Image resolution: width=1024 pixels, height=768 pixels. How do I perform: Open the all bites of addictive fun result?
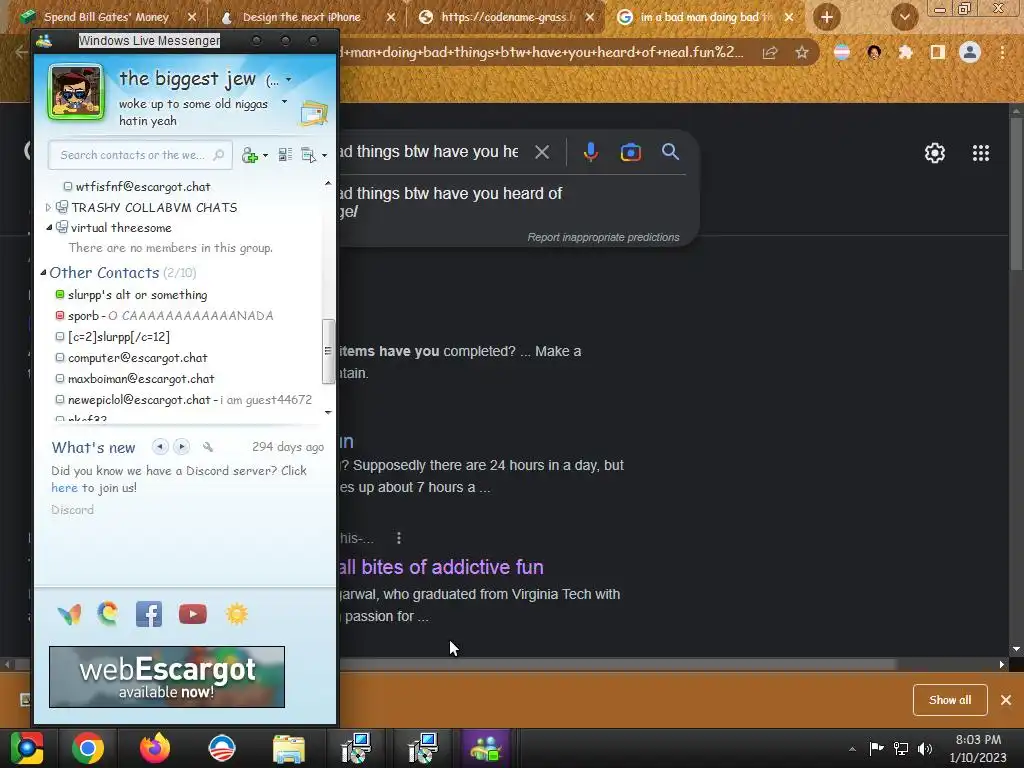(441, 567)
